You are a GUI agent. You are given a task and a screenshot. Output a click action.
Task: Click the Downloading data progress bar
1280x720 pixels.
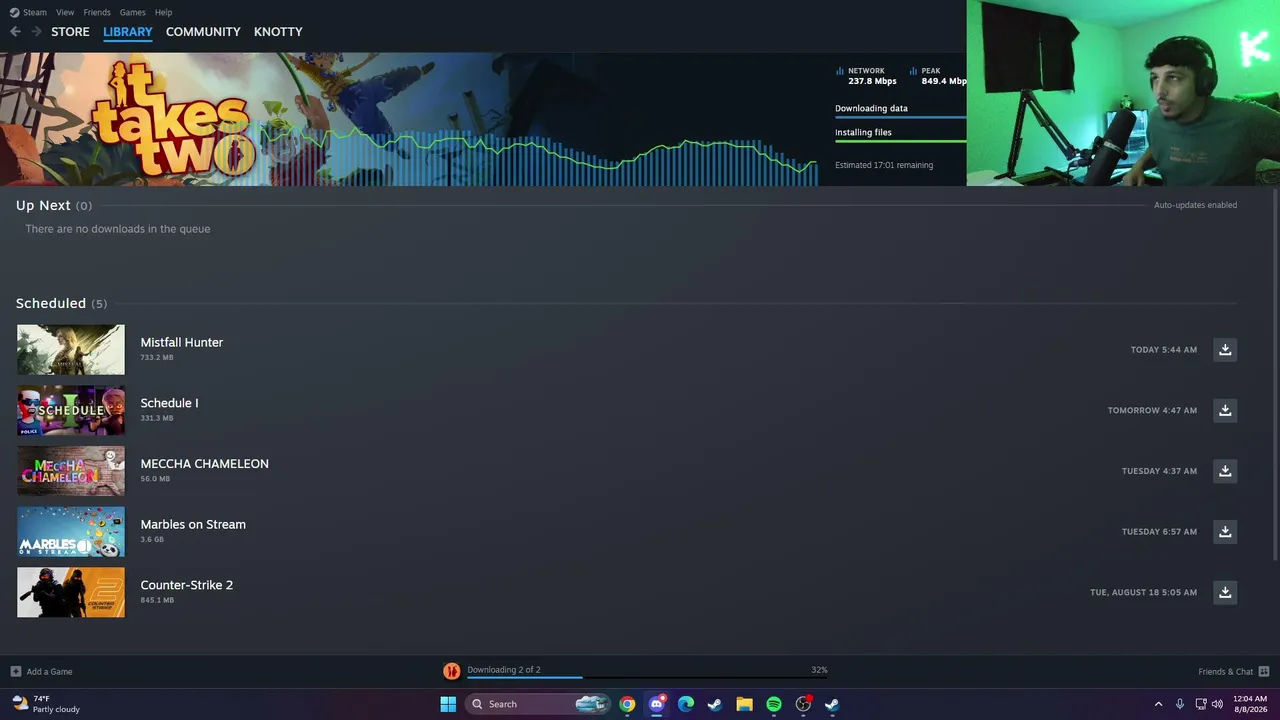pyautogui.click(x=901, y=117)
